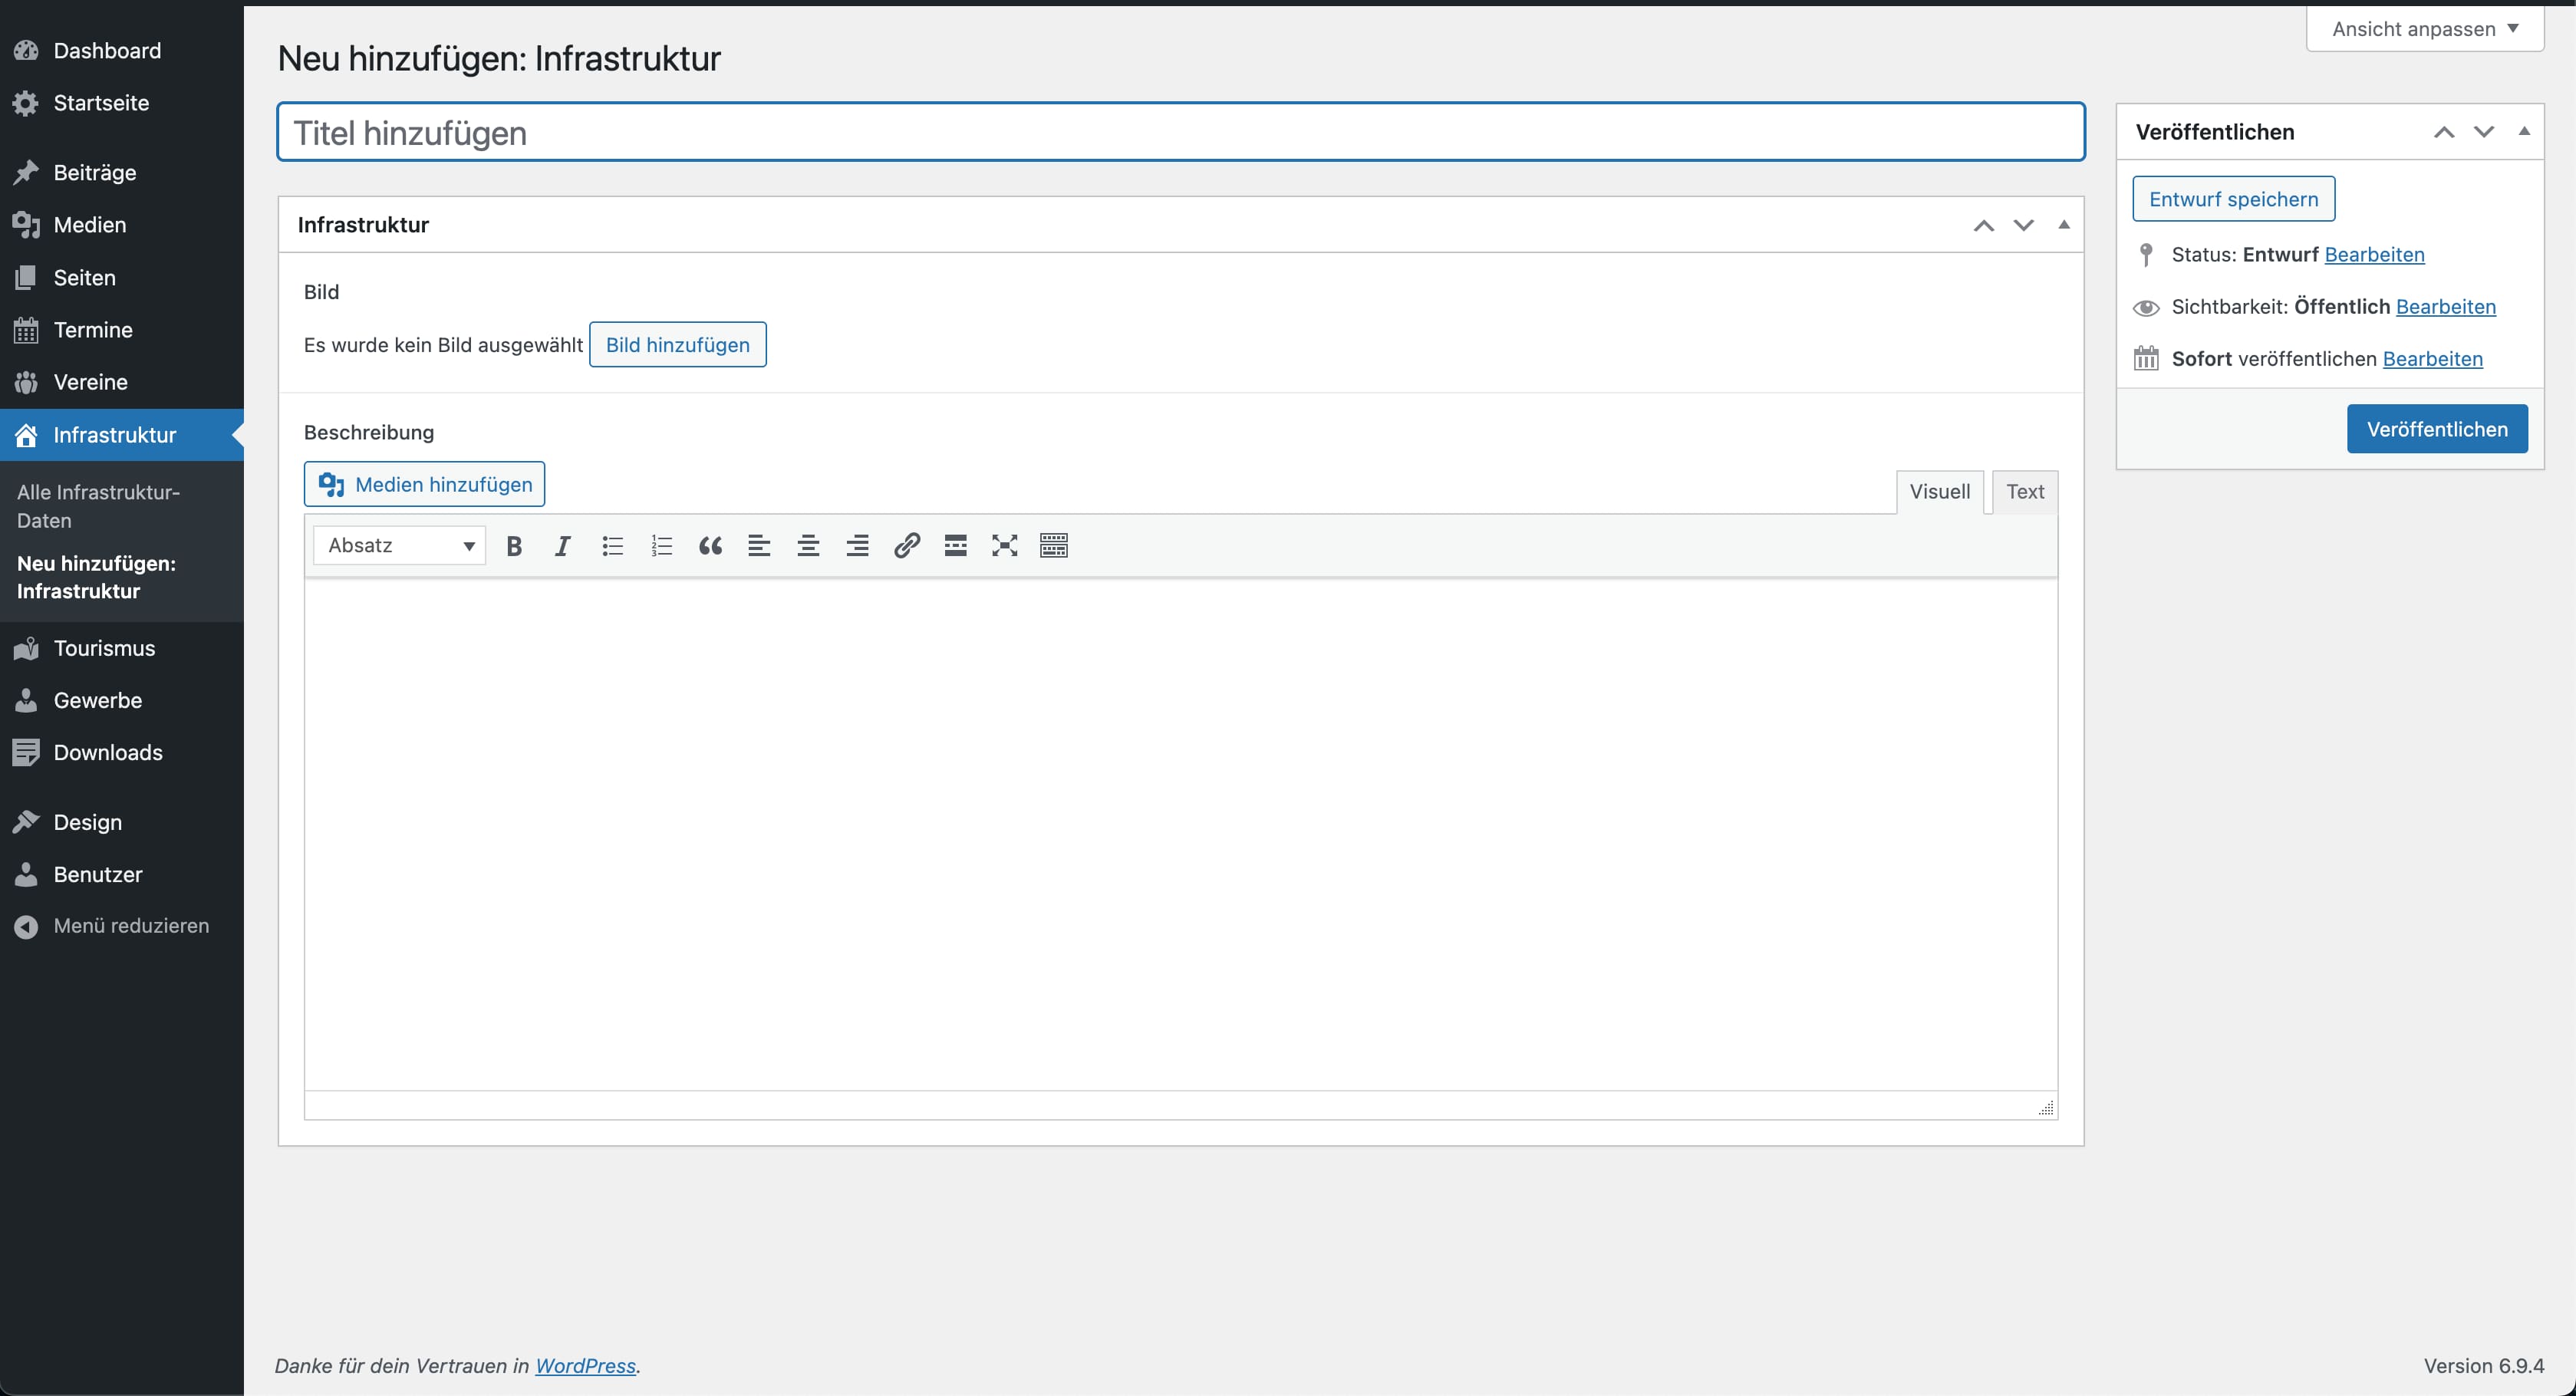This screenshot has height=1396, width=2576.
Task: Toggle the Infrastruktur panel collapse triangle
Action: click(x=2063, y=225)
